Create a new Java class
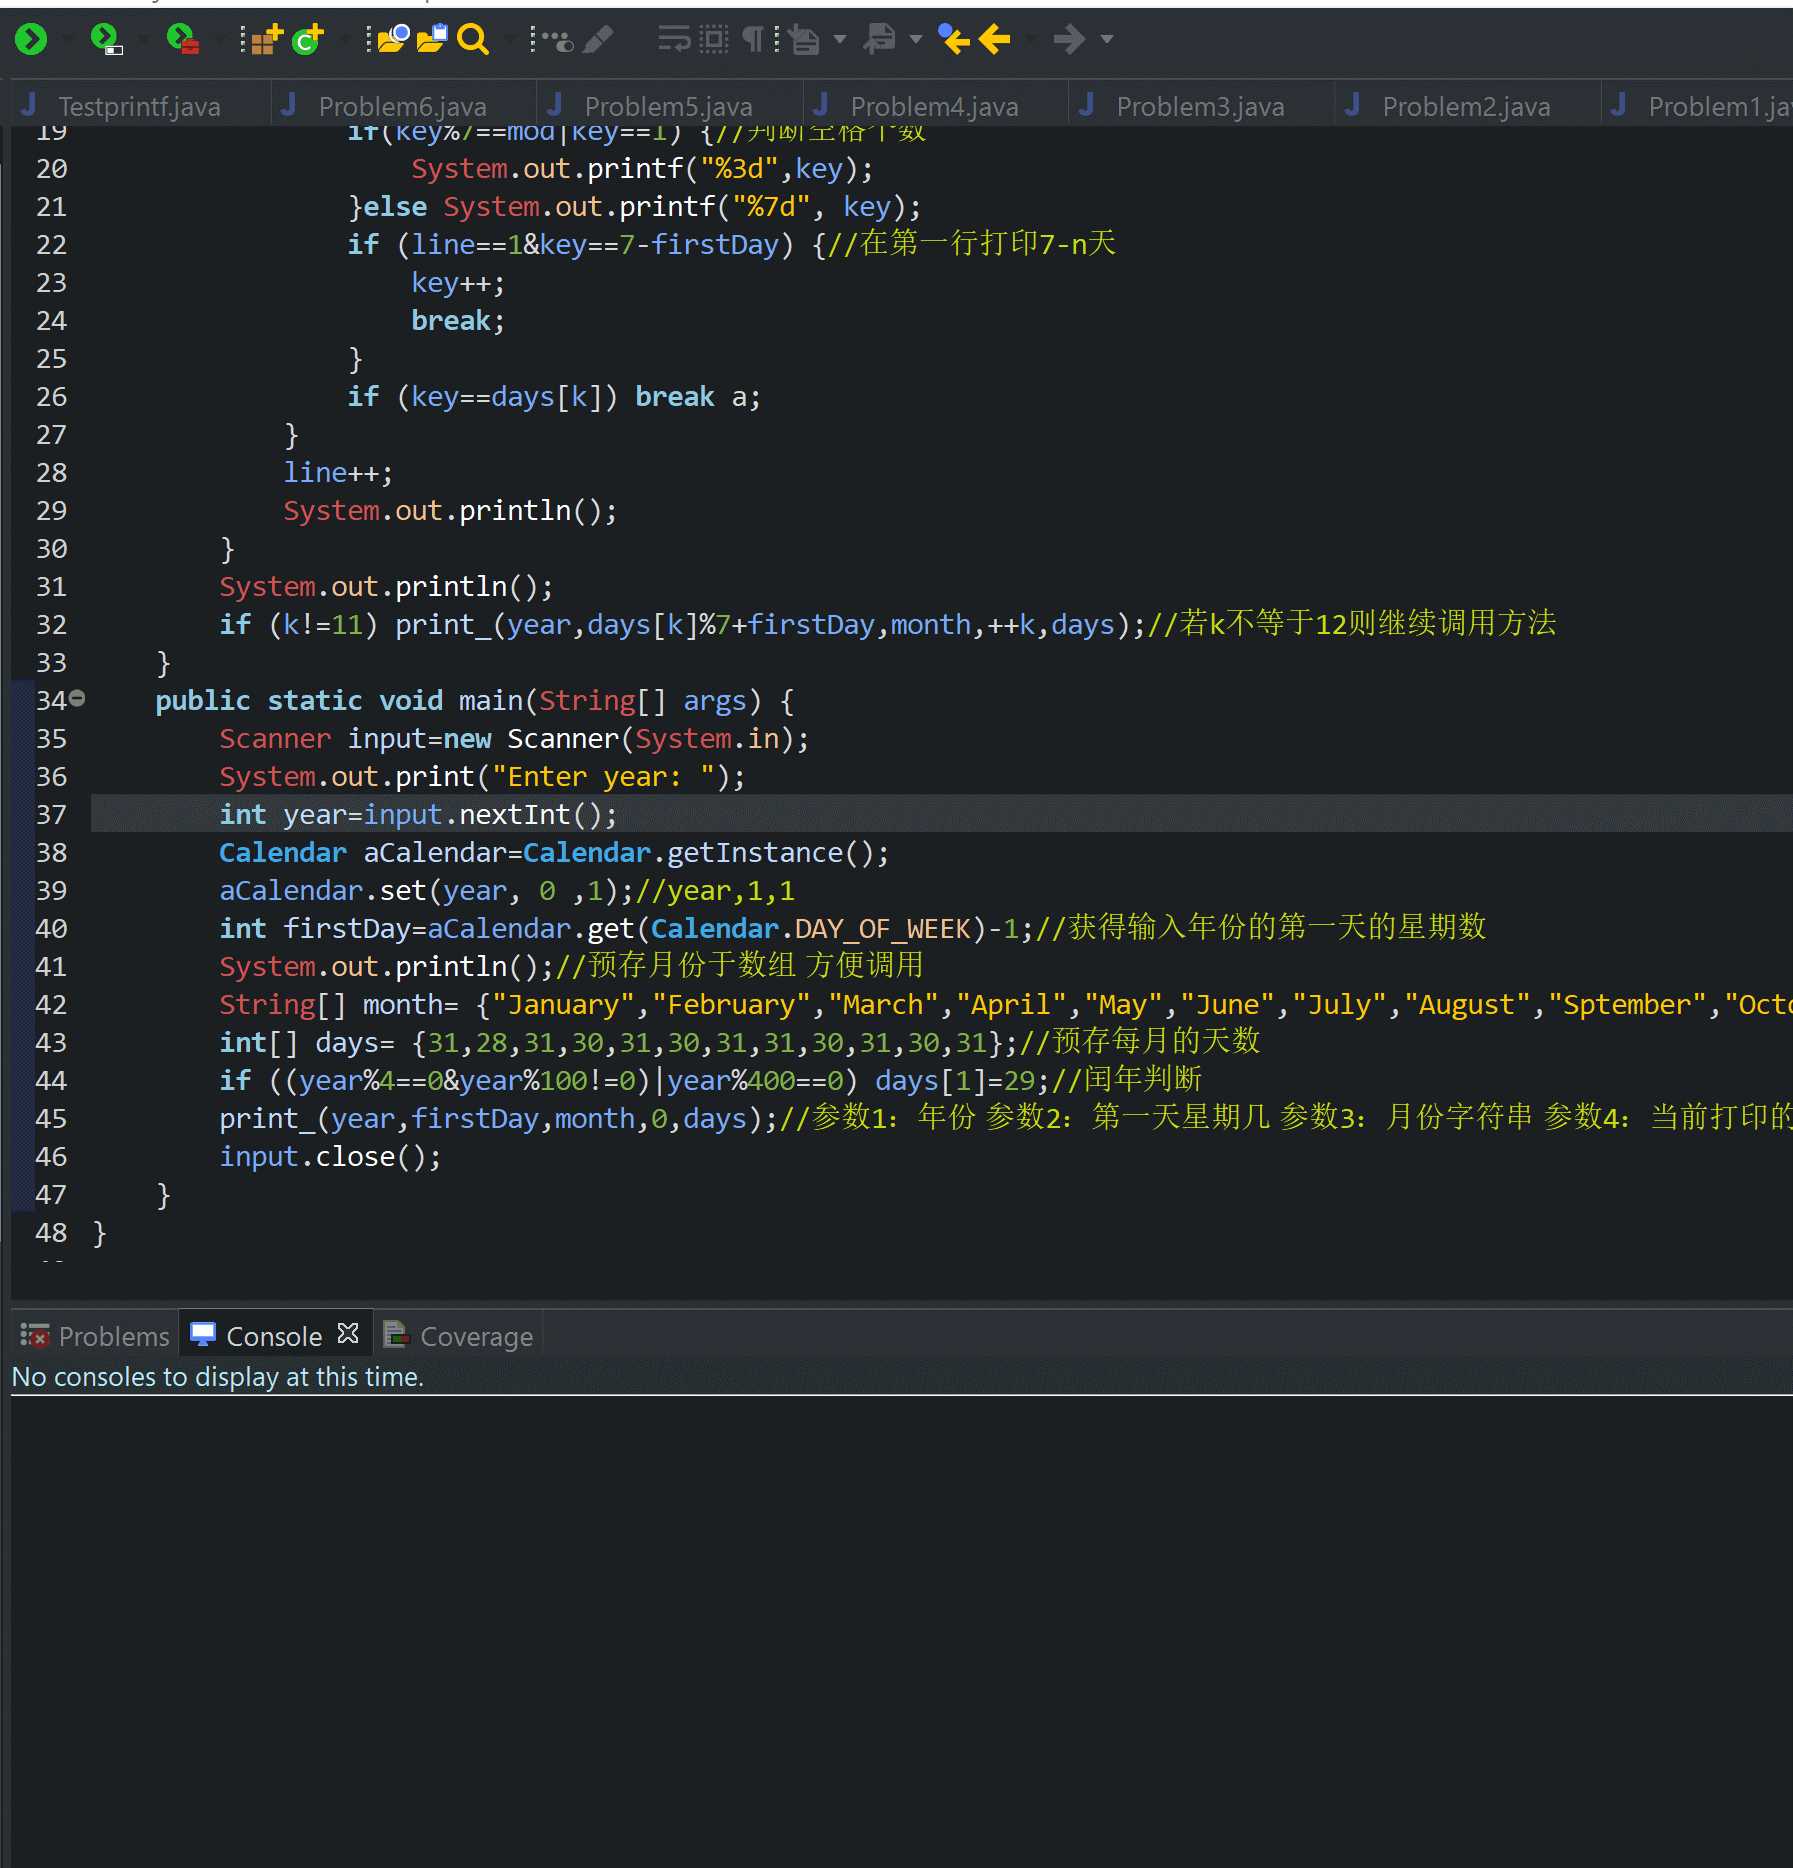This screenshot has width=1793, height=1868. tap(308, 39)
